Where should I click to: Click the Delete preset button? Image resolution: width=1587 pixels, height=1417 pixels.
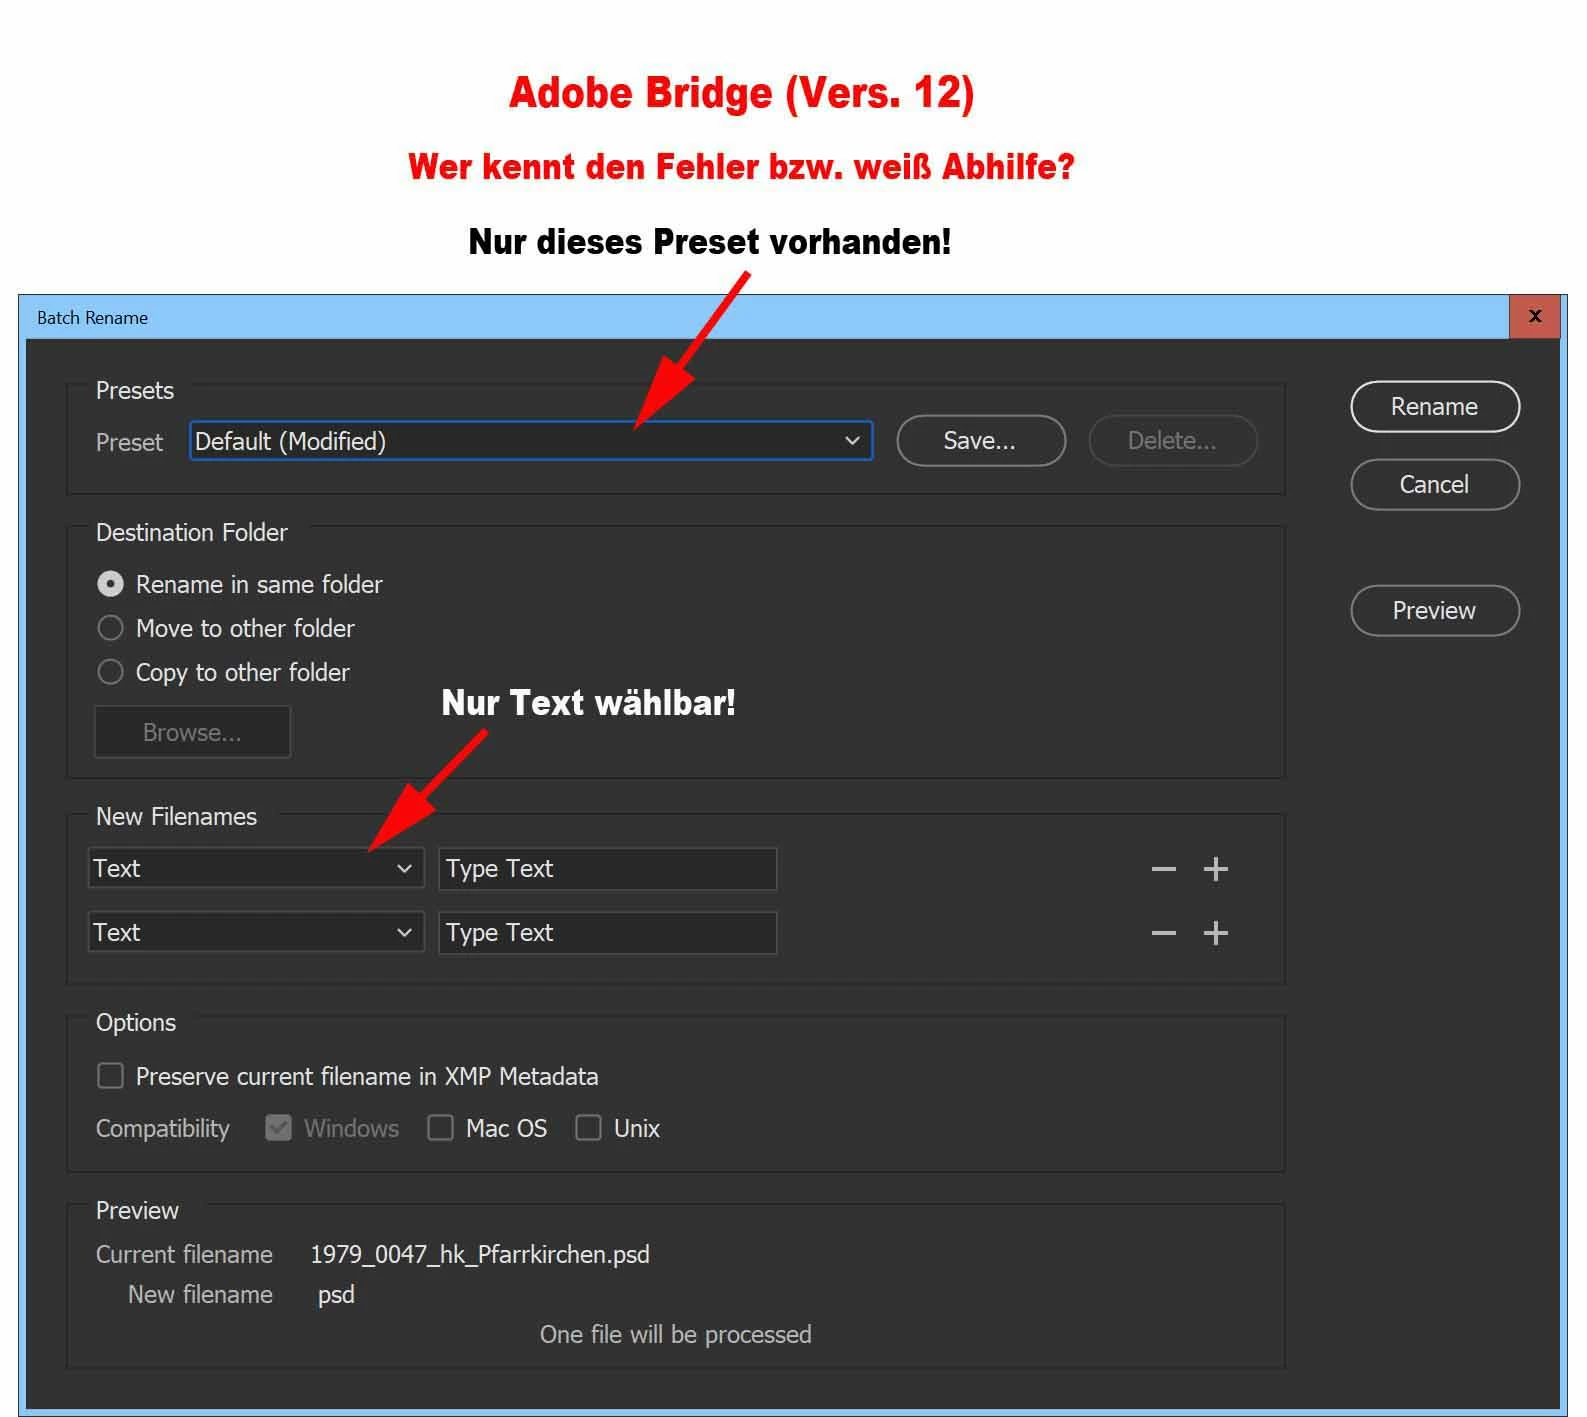[1173, 441]
